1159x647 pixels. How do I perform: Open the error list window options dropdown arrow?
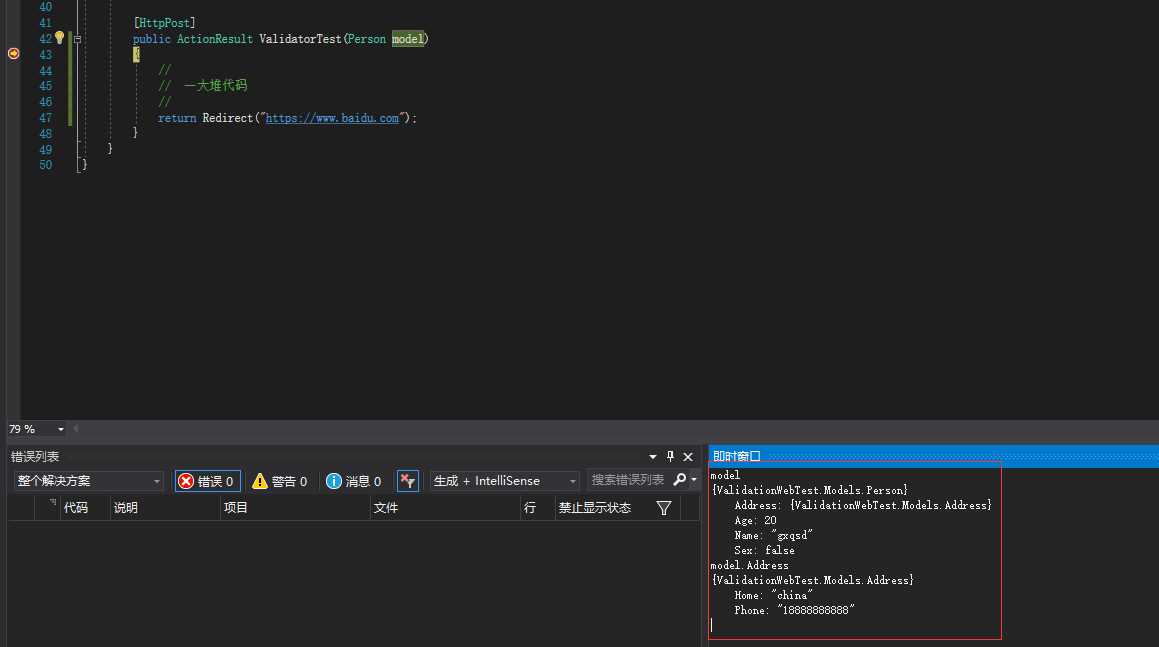tap(653, 457)
